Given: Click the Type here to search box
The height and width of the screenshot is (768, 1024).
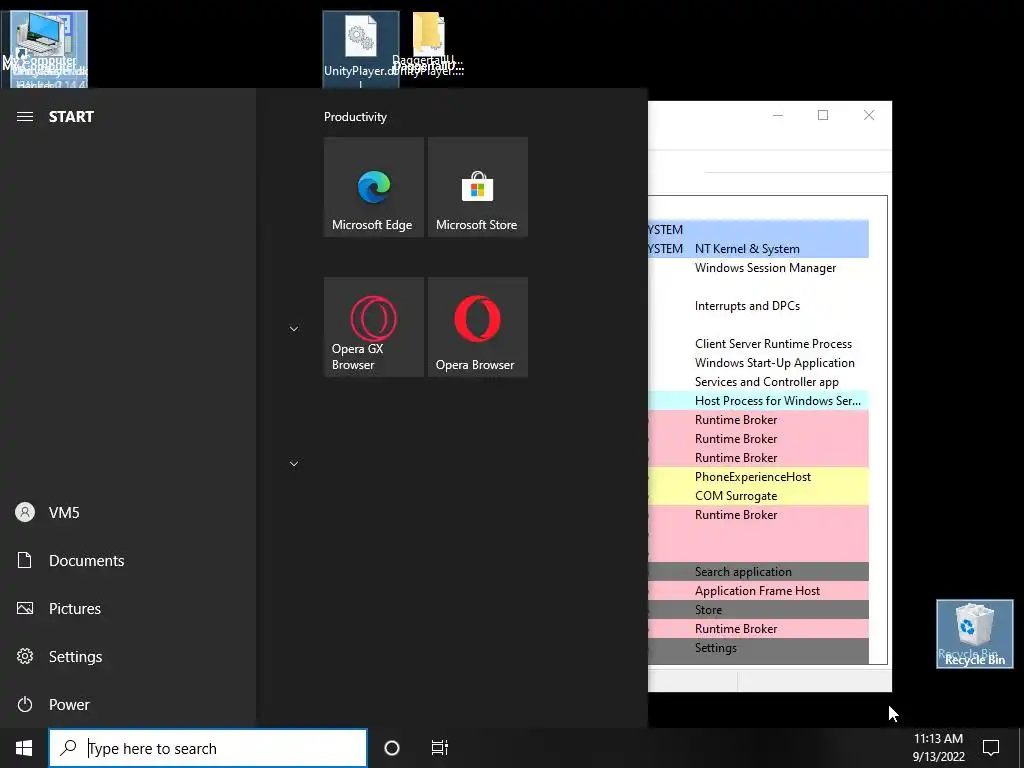Looking at the screenshot, I should pyautogui.click(x=208, y=748).
